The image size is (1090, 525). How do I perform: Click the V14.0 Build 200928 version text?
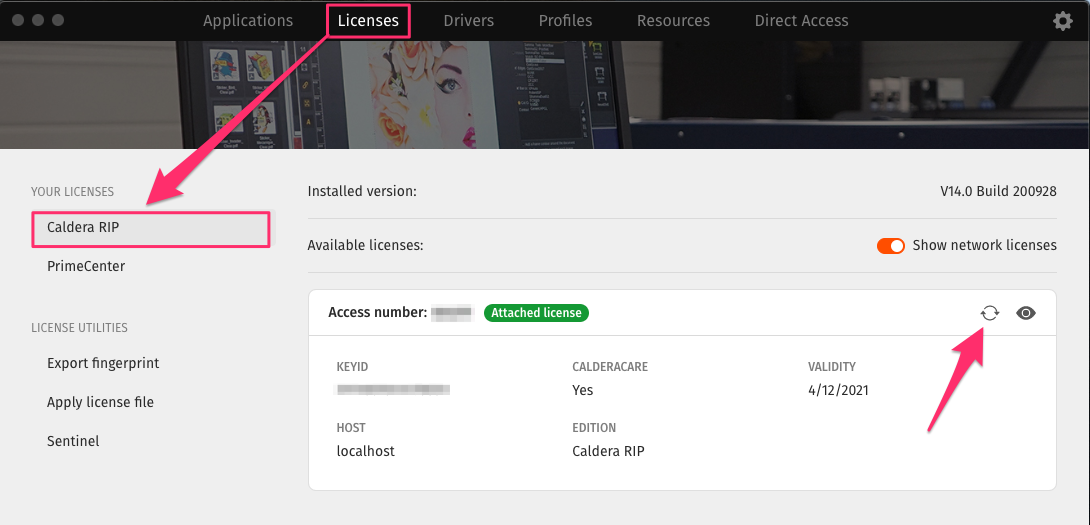click(998, 191)
